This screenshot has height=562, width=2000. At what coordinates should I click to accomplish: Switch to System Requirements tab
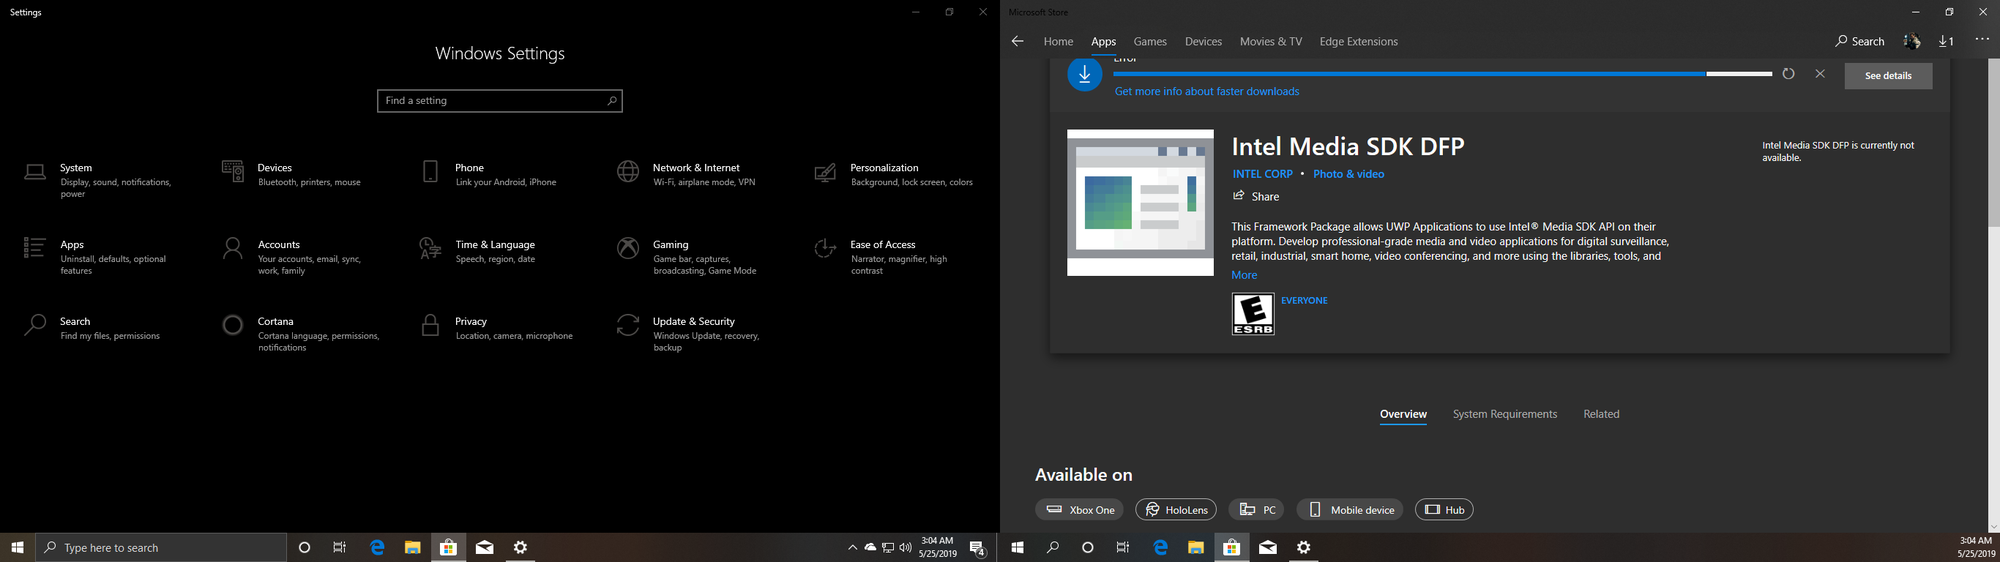pos(1505,414)
